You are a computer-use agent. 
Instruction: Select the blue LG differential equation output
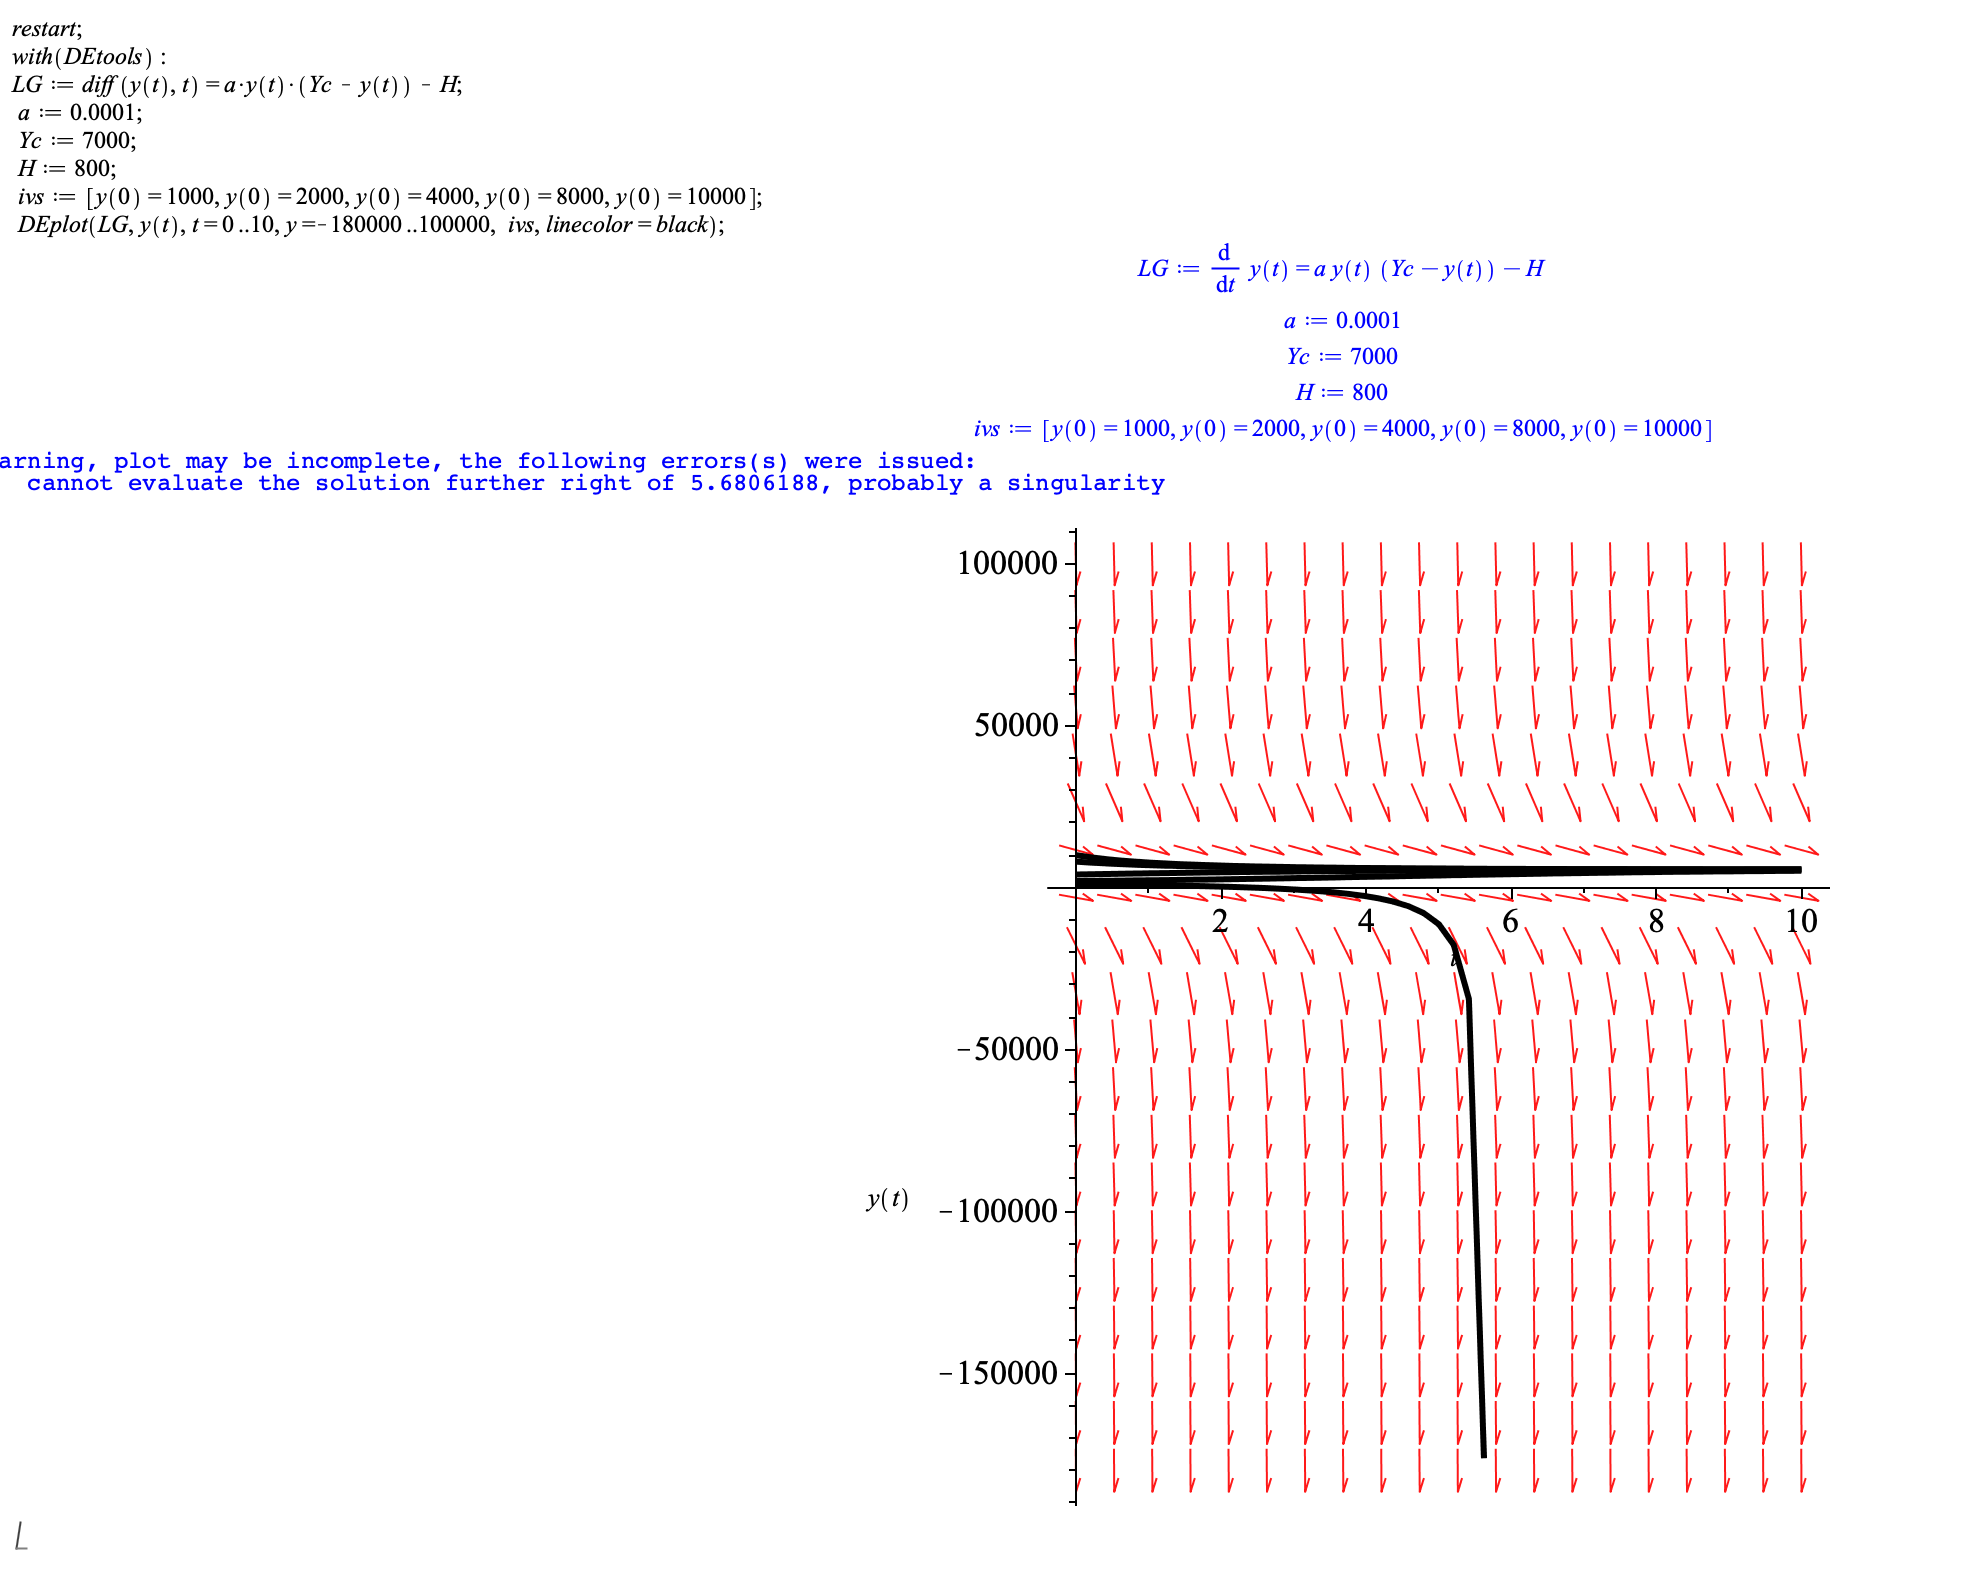point(1341,268)
